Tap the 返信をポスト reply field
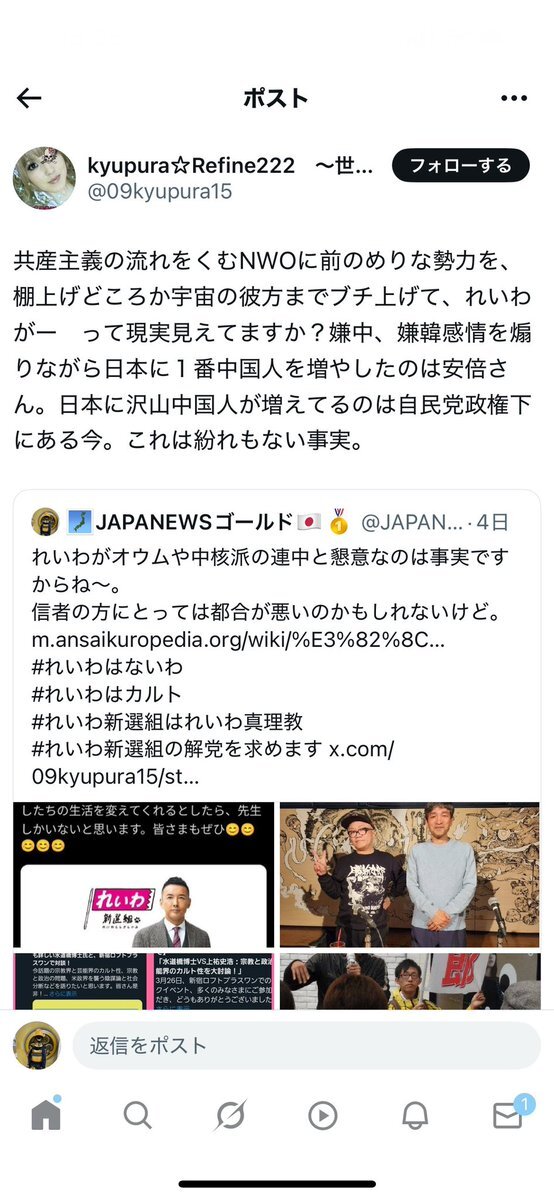Image resolution: width=554 pixels, height=1199 pixels. coord(306,1045)
